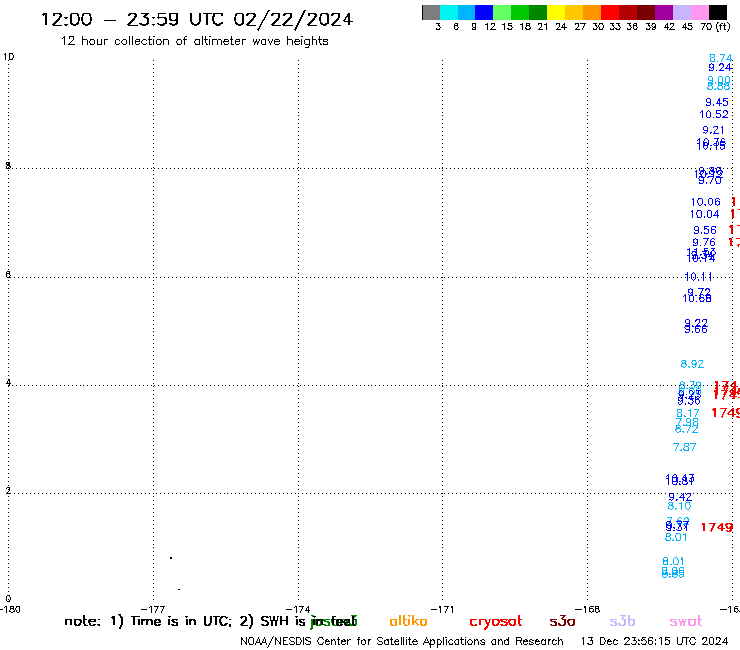Click latitude axis label '10'
740x650 pixels.
tap(8, 57)
